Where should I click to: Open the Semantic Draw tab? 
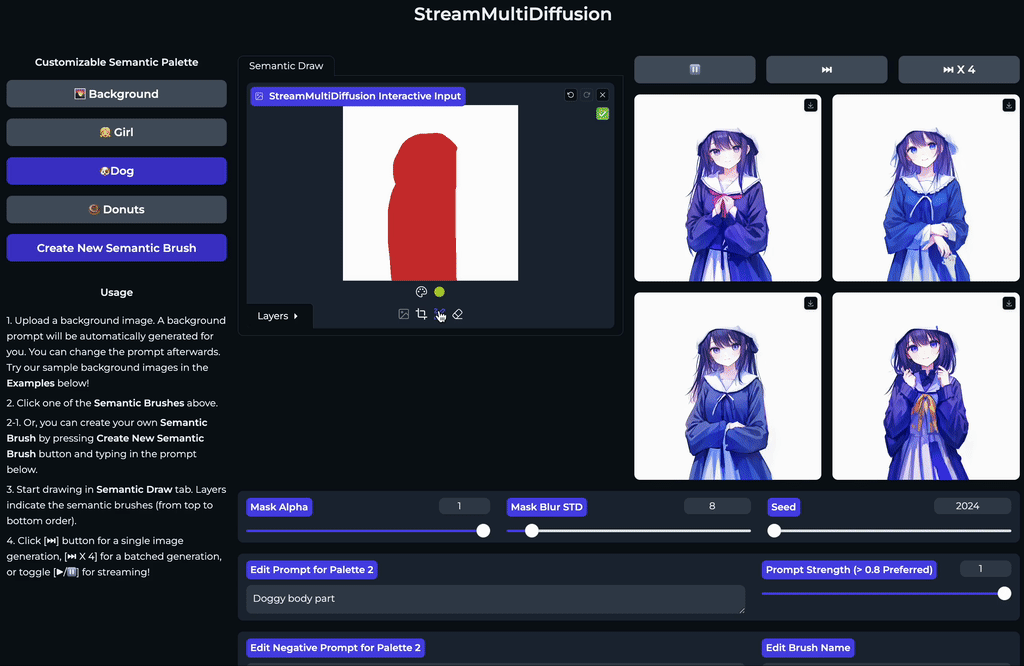(286, 66)
